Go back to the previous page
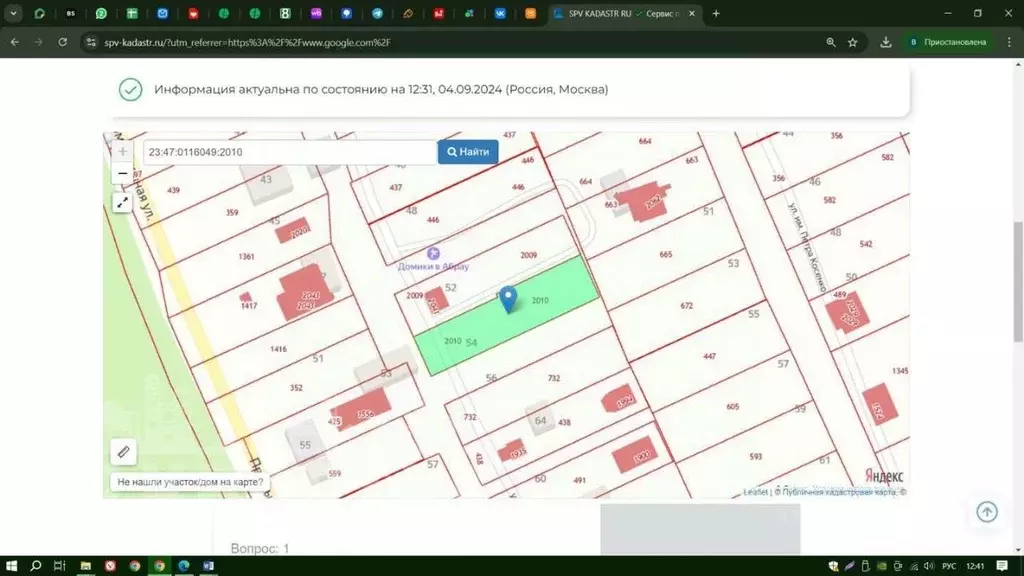1024x576 pixels. [x=14, y=42]
